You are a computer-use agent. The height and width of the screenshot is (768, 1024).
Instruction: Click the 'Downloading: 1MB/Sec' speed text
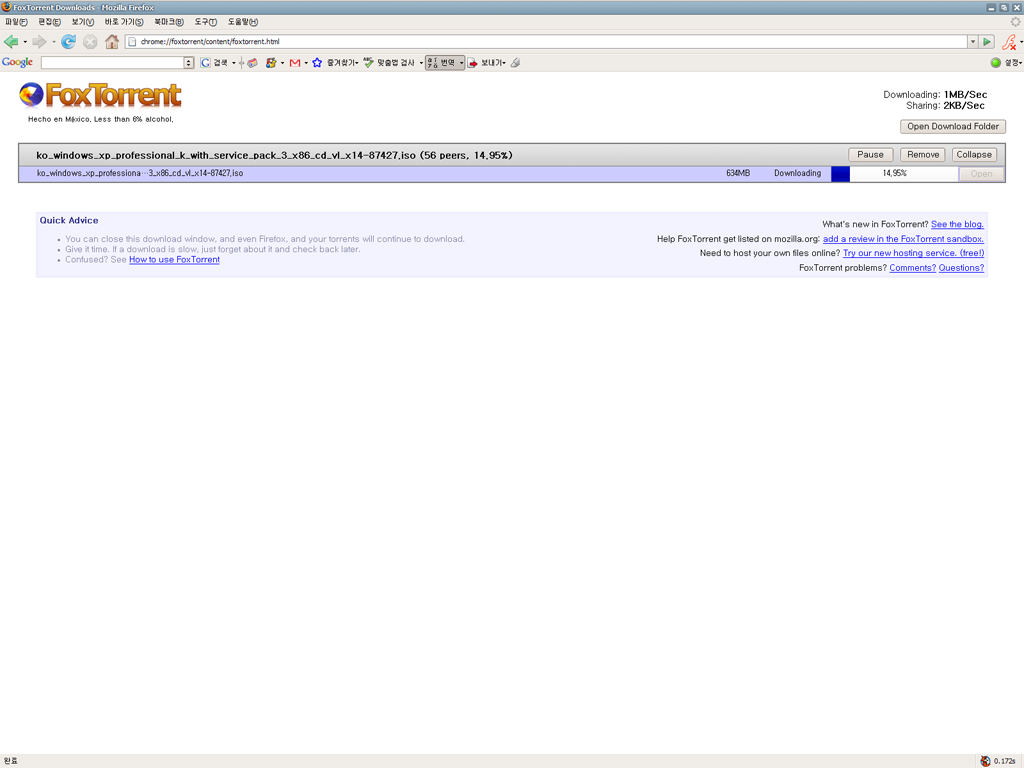pos(935,95)
